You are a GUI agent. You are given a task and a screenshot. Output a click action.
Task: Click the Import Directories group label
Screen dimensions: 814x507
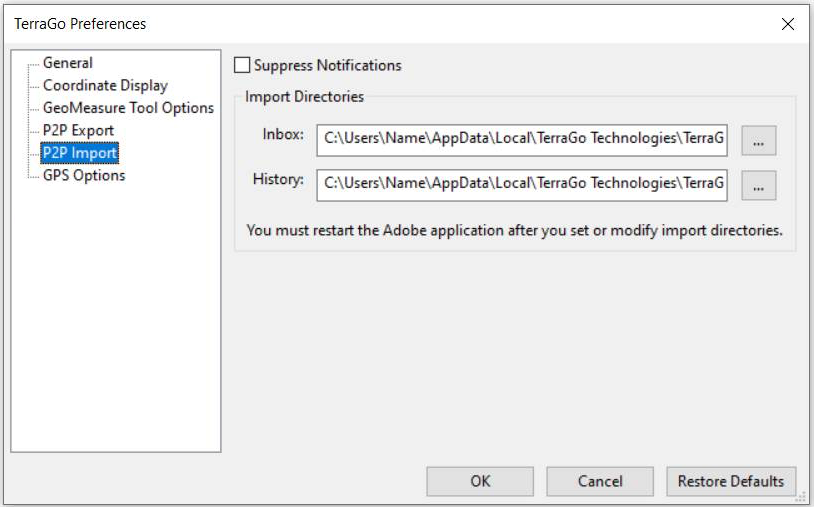[304, 97]
